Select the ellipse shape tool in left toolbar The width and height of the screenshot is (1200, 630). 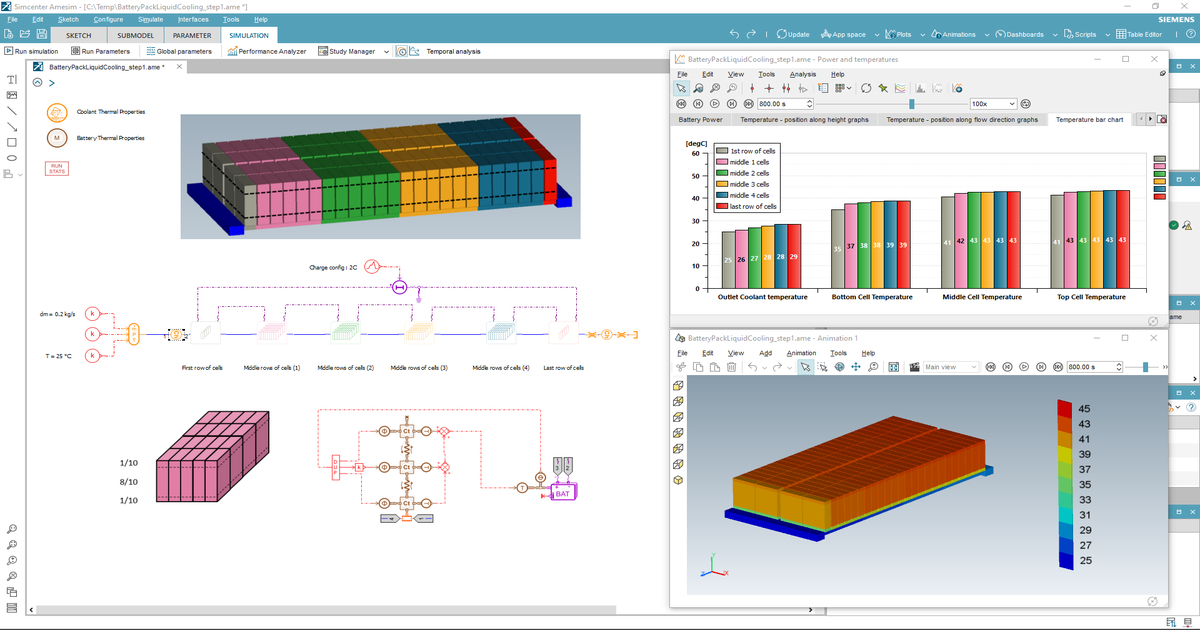click(x=12, y=158)
